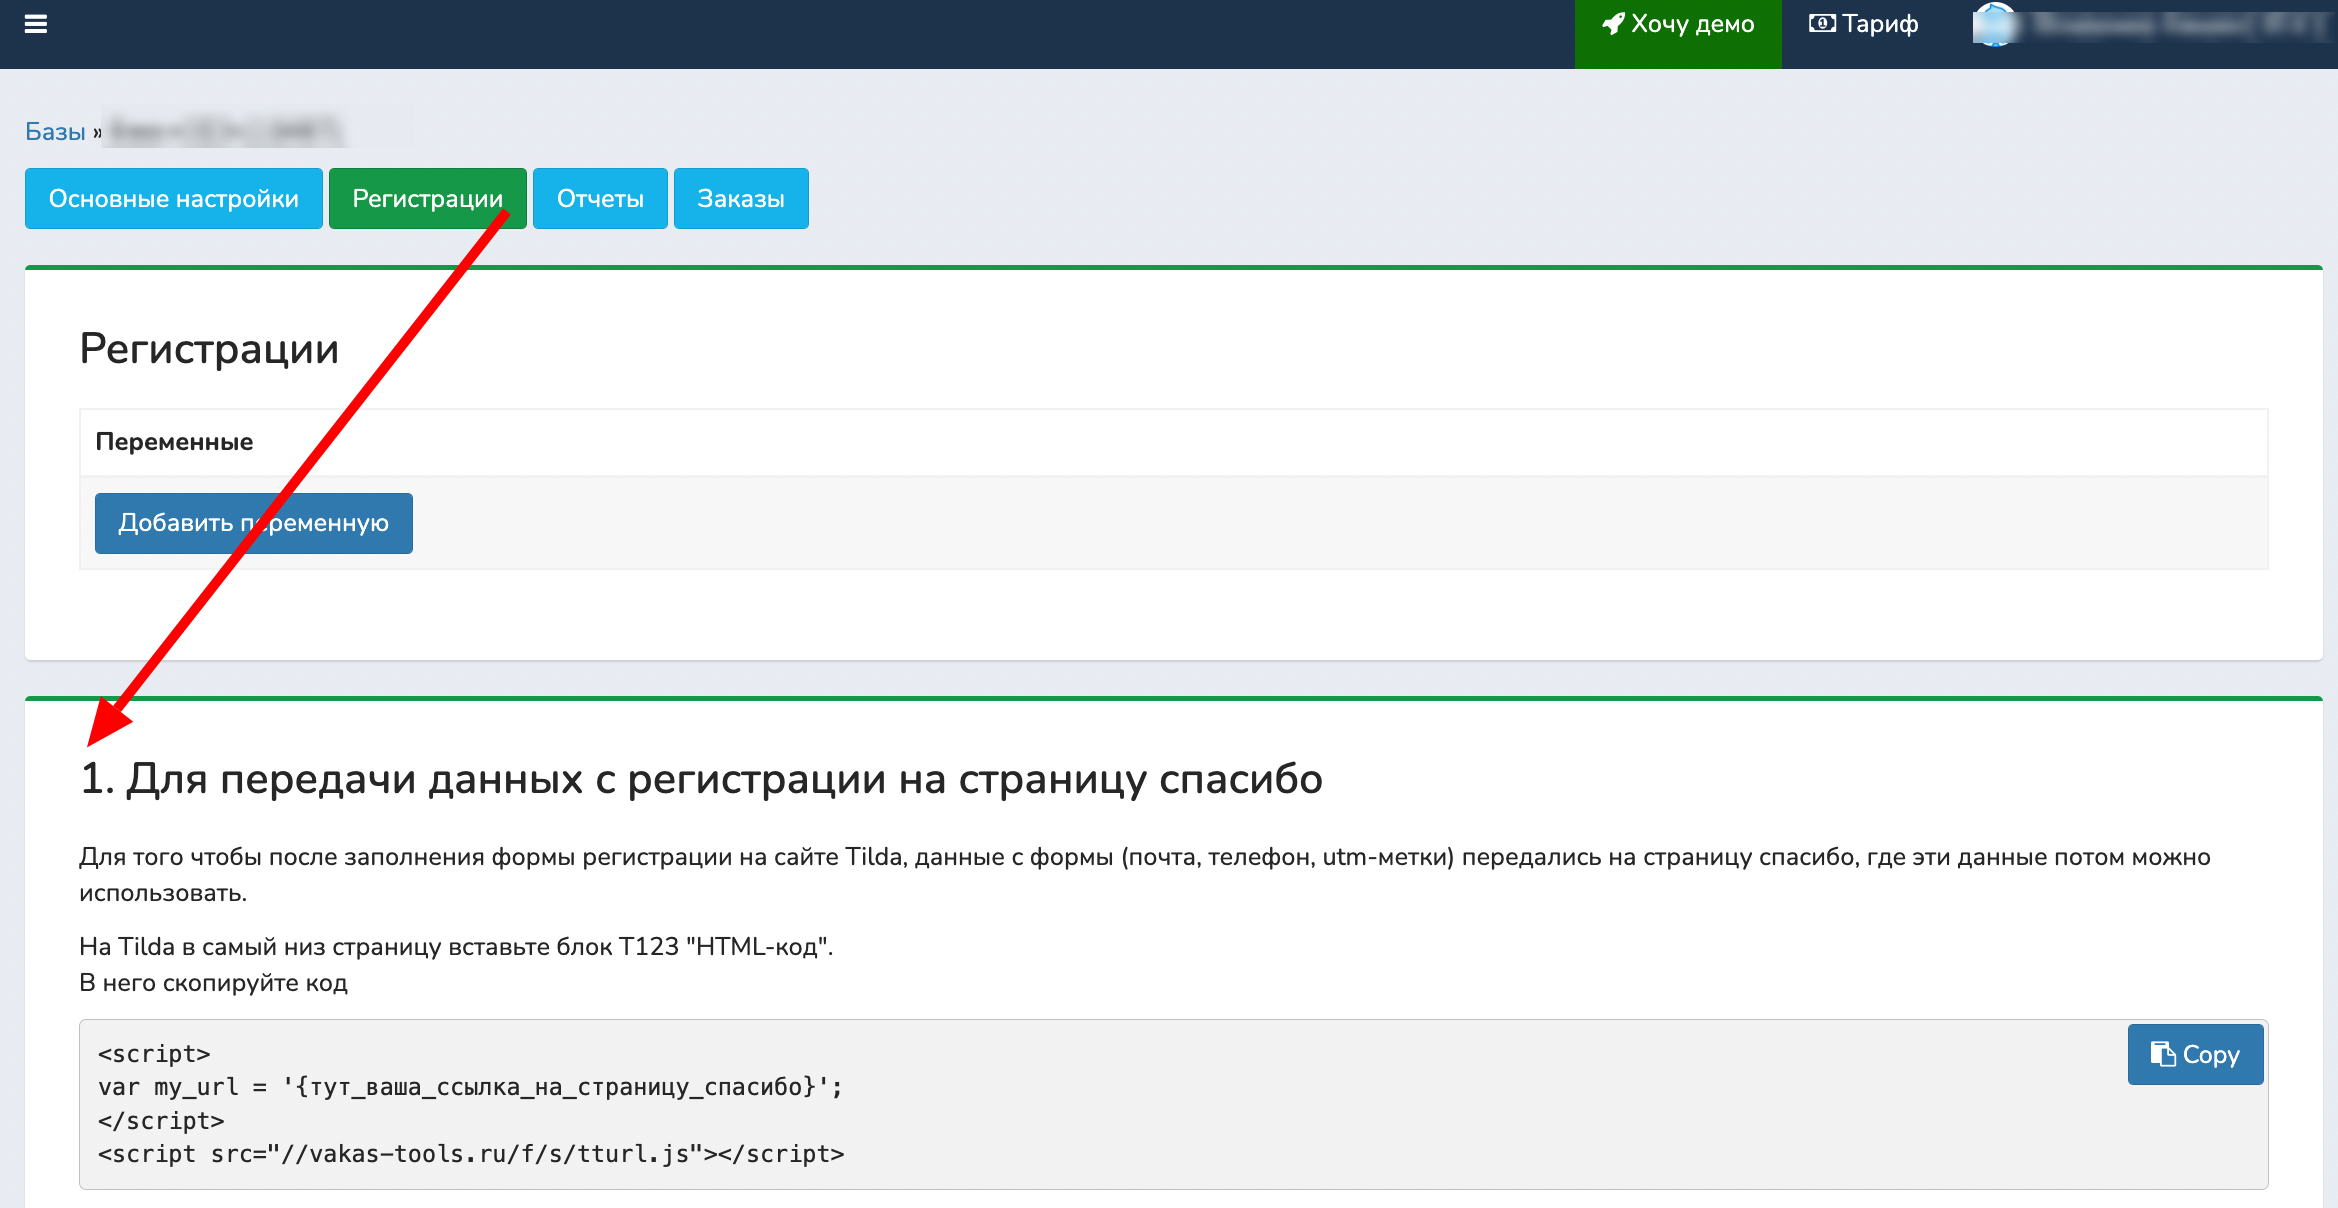This screenshot has width=2338, height=1208.
Task: Open the blurred user account name
Action: click(x=2178, y=24)
